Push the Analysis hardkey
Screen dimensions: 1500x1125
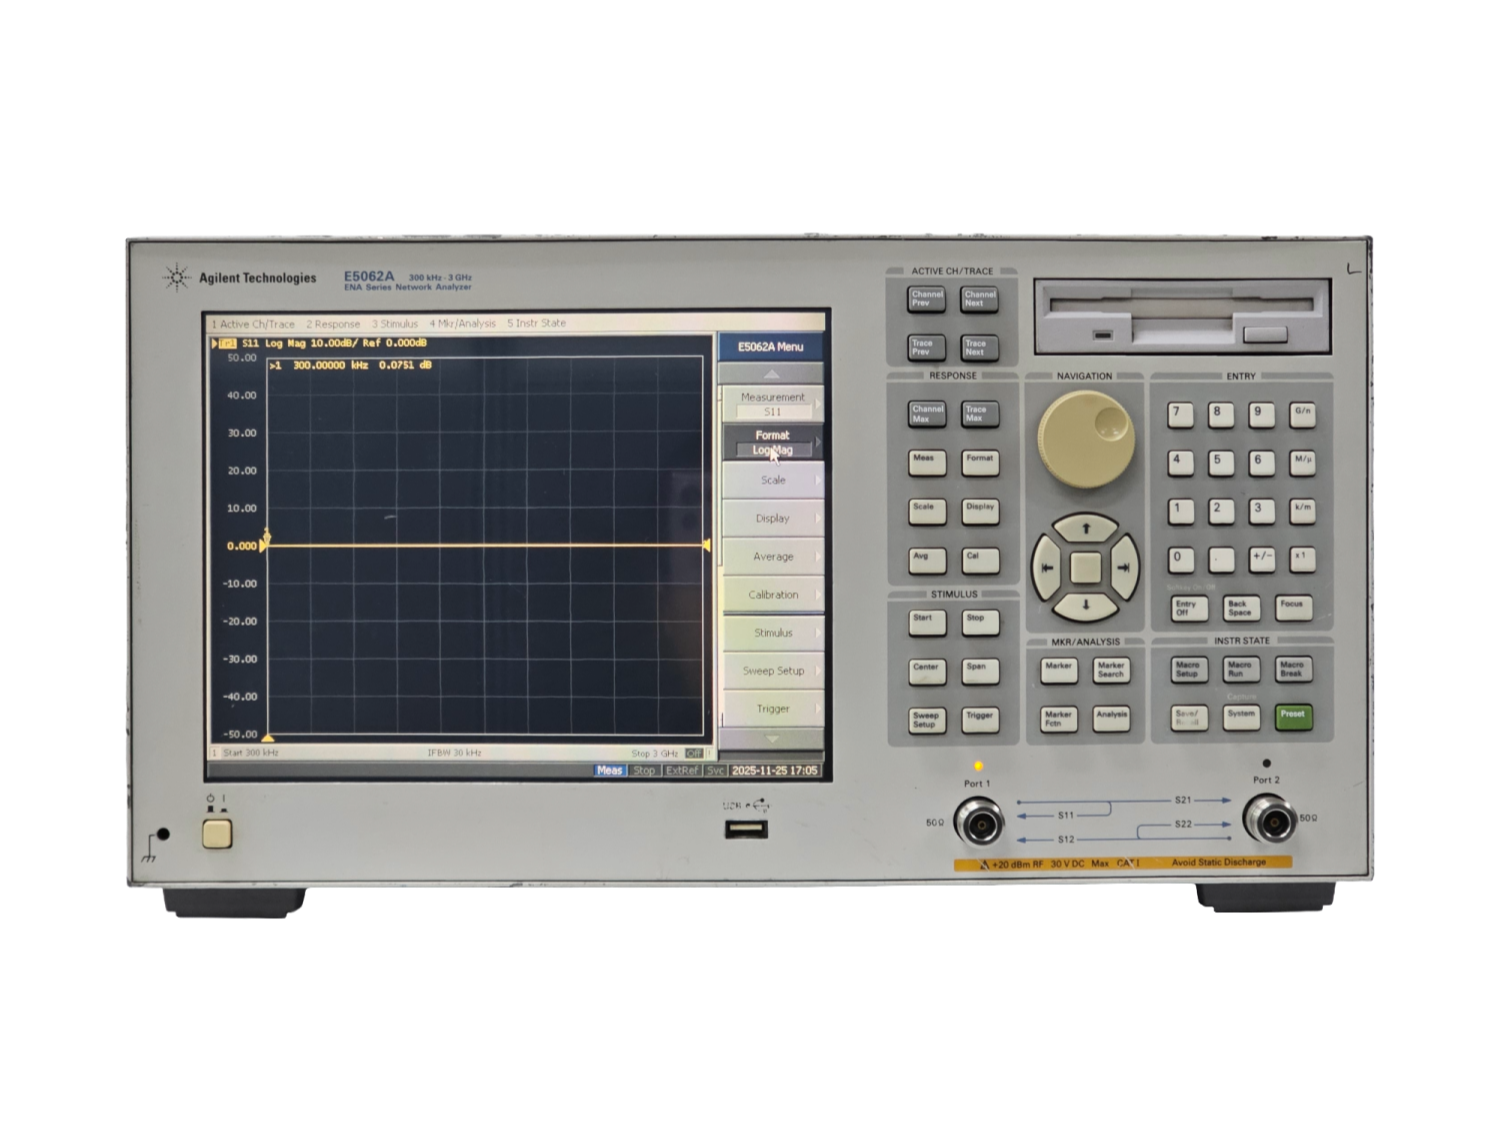click(x=1111, y=718)
